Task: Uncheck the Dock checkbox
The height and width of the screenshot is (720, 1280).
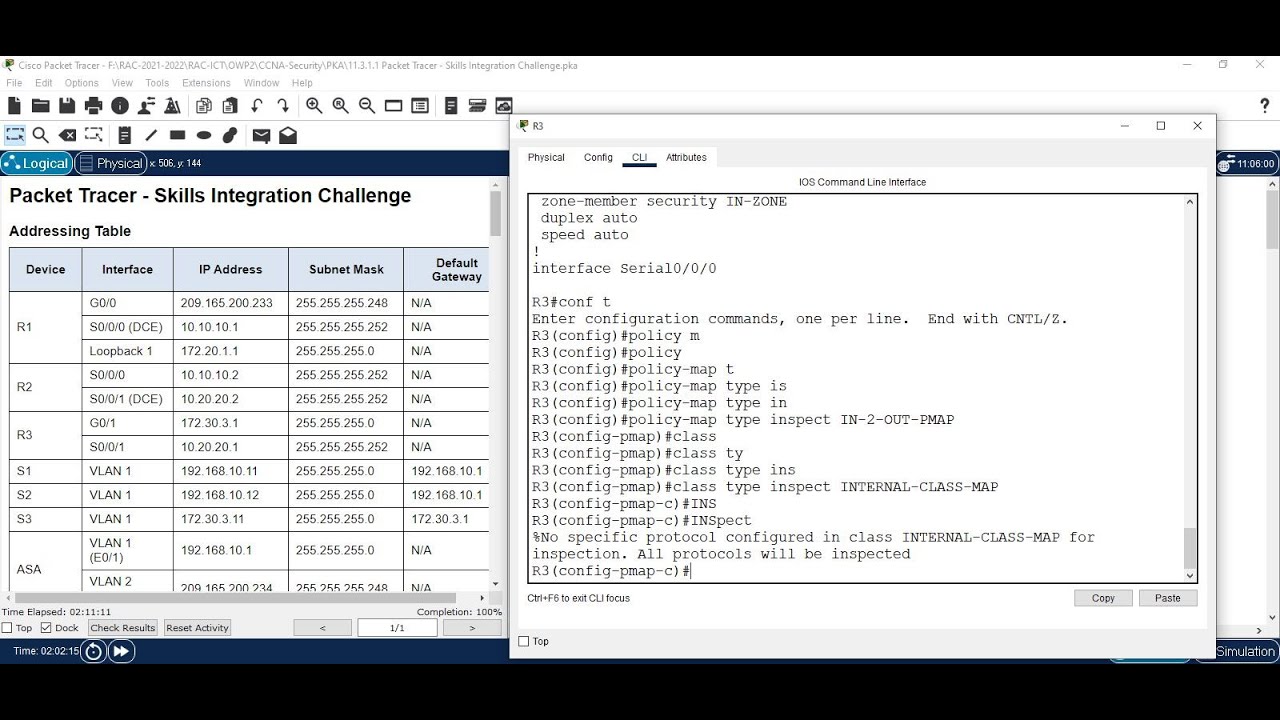Action: point(46,628)
